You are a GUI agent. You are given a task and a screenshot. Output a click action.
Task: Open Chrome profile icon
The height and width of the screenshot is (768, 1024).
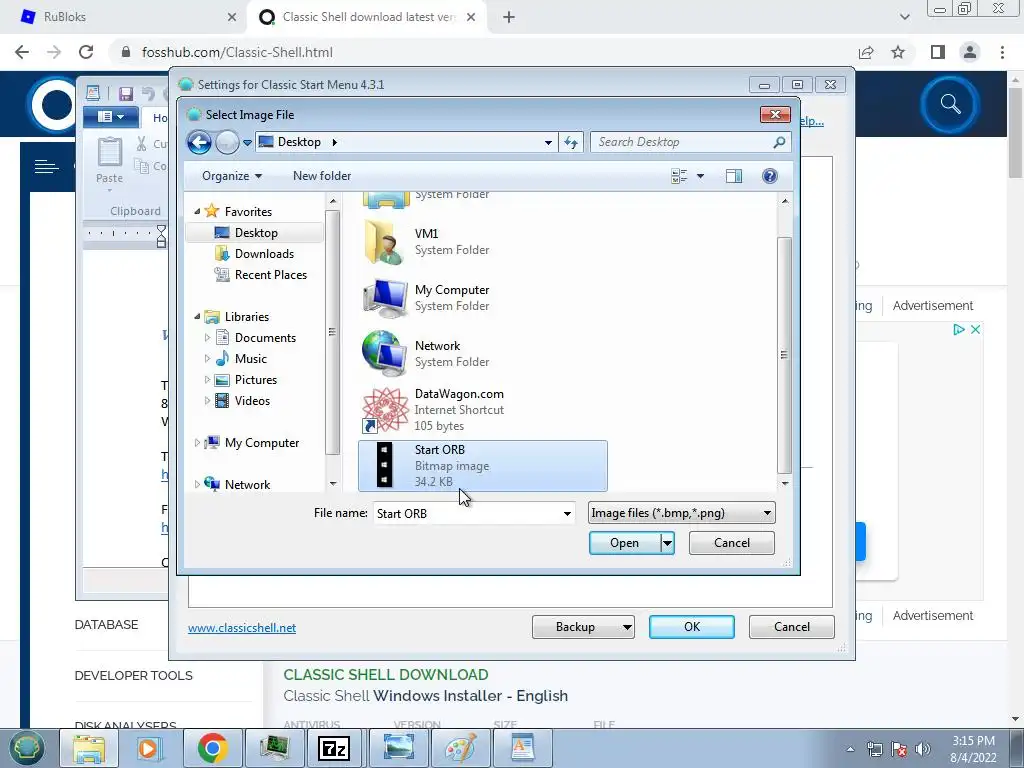pyautogui.click(x=970, y=52)
